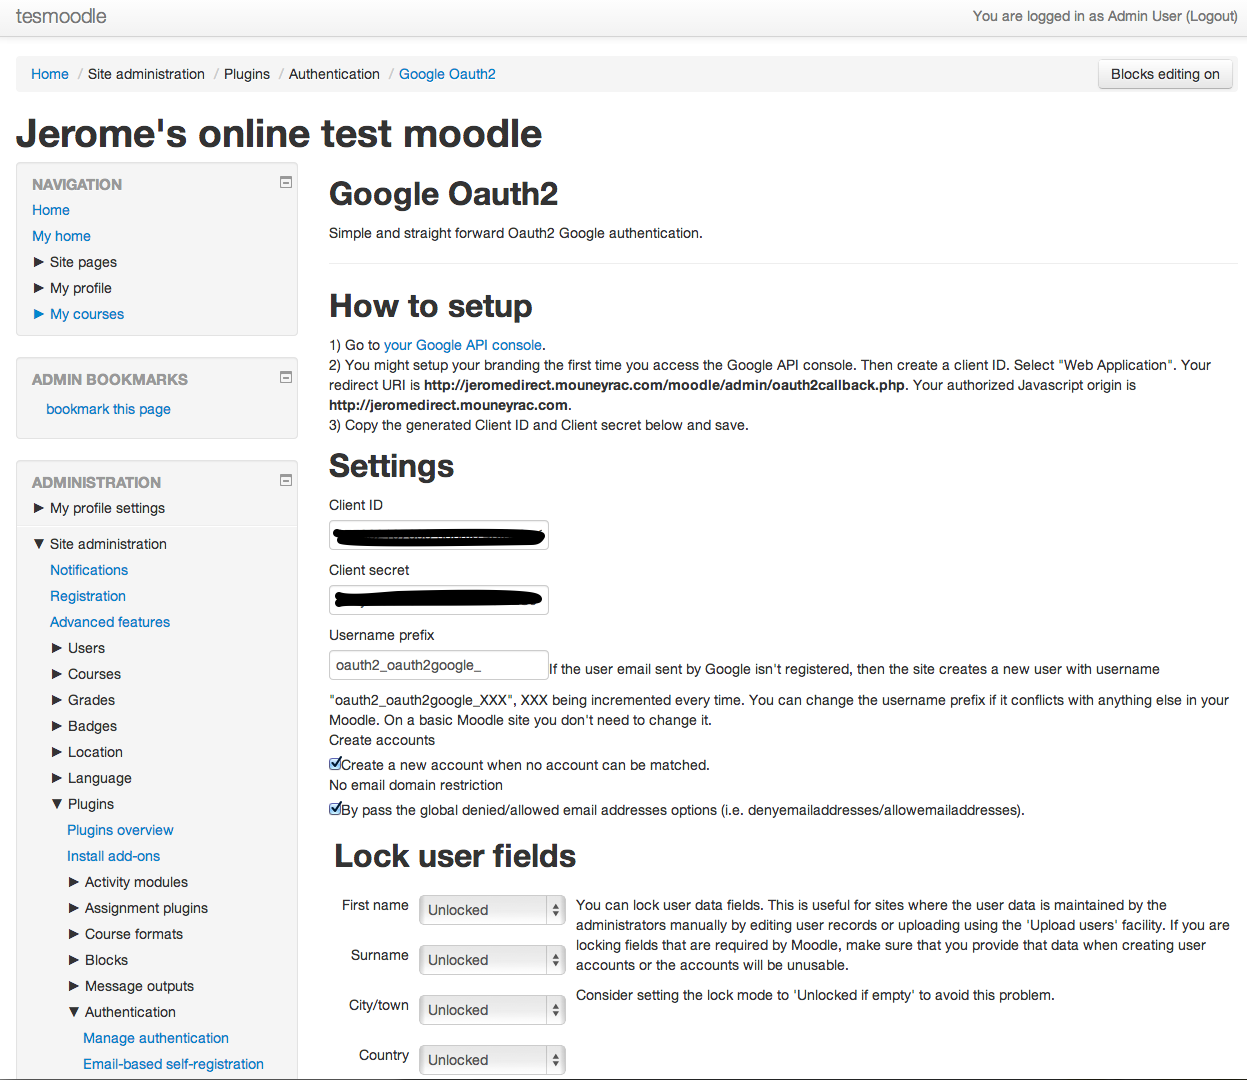Expand Activity modules node
1247x1080 pixels.
coord(74,882)
